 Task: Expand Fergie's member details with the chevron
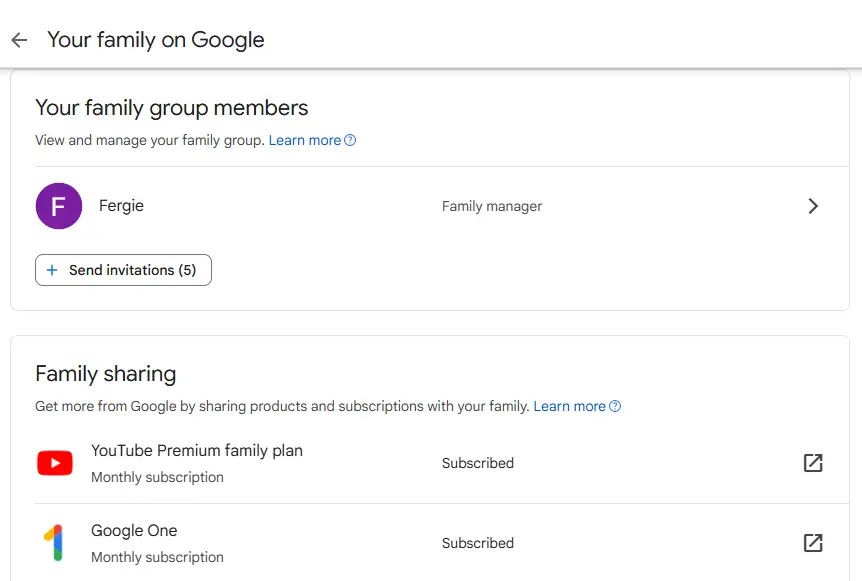point(813,206)
